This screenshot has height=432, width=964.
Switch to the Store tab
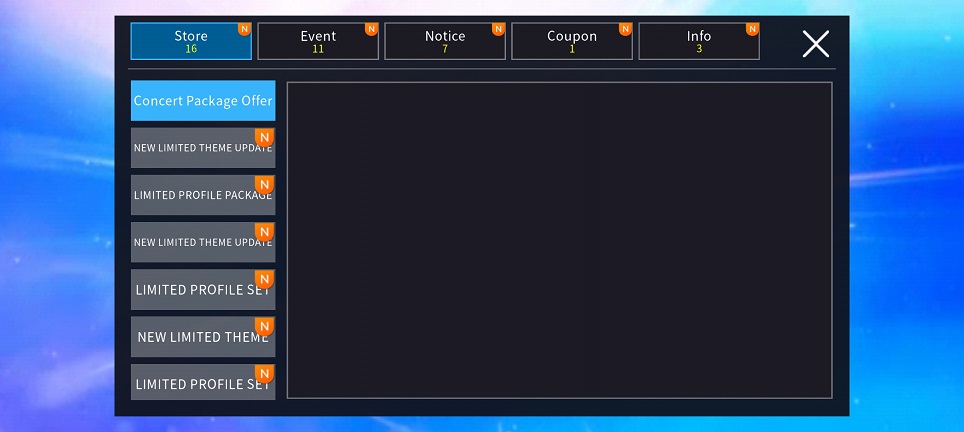(x=191, y=41)
